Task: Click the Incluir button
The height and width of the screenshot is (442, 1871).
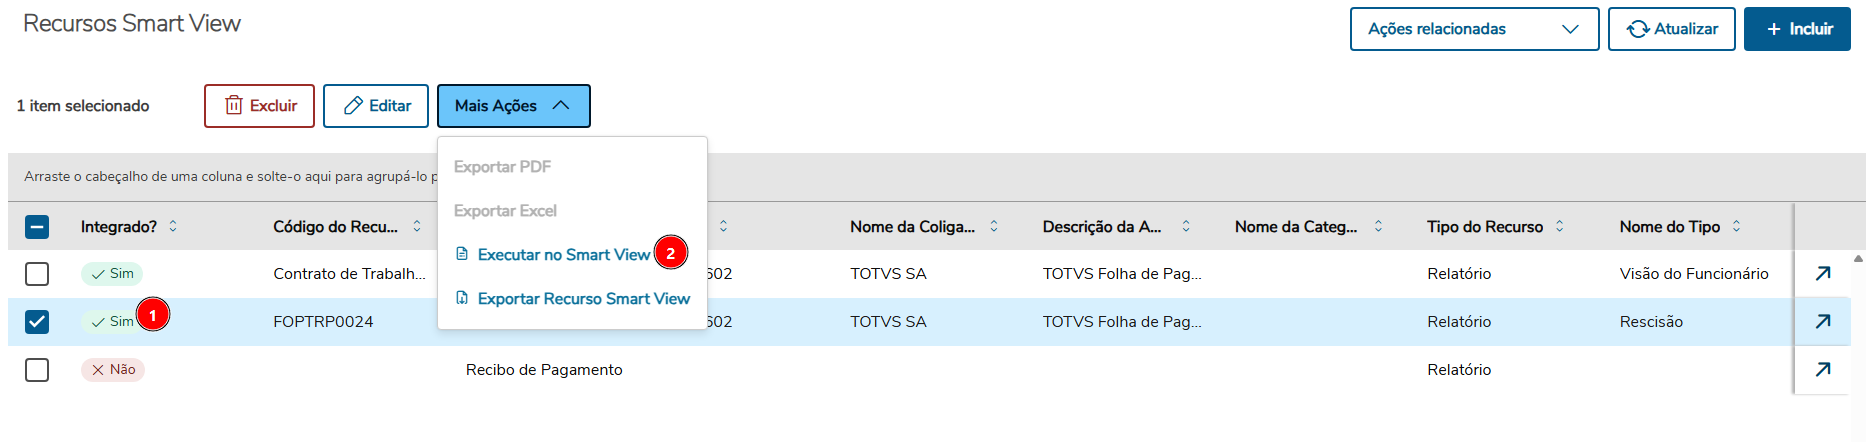Action: [1797, 29]
